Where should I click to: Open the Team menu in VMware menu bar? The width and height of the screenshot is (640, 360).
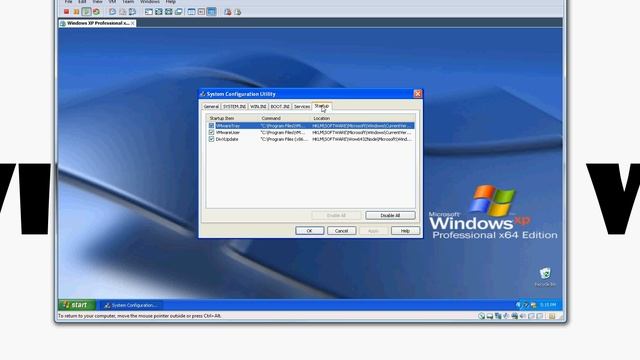(x=128, y=2)
